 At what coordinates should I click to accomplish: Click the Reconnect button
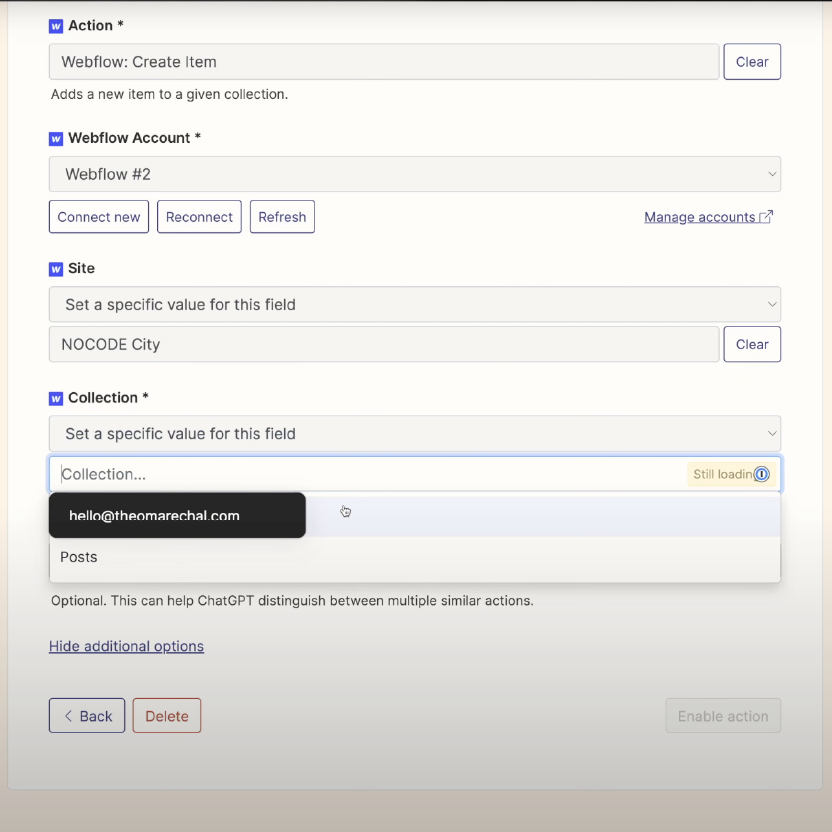(x=199, y=216)
